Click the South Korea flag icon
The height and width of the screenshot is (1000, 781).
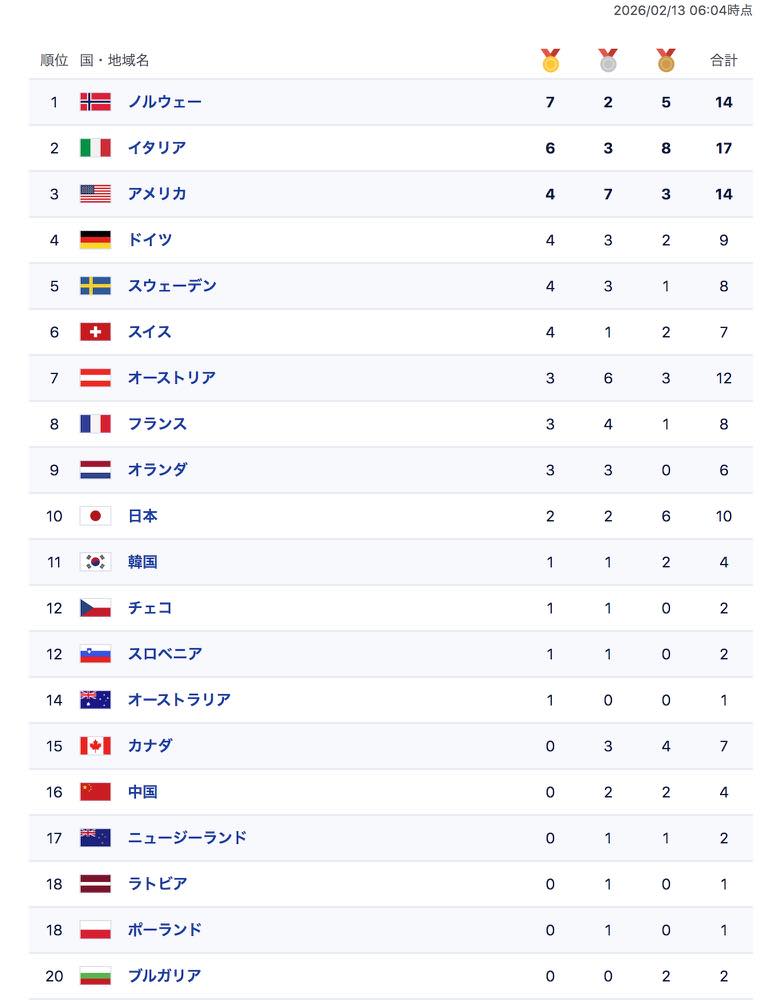tap(95, 562)
